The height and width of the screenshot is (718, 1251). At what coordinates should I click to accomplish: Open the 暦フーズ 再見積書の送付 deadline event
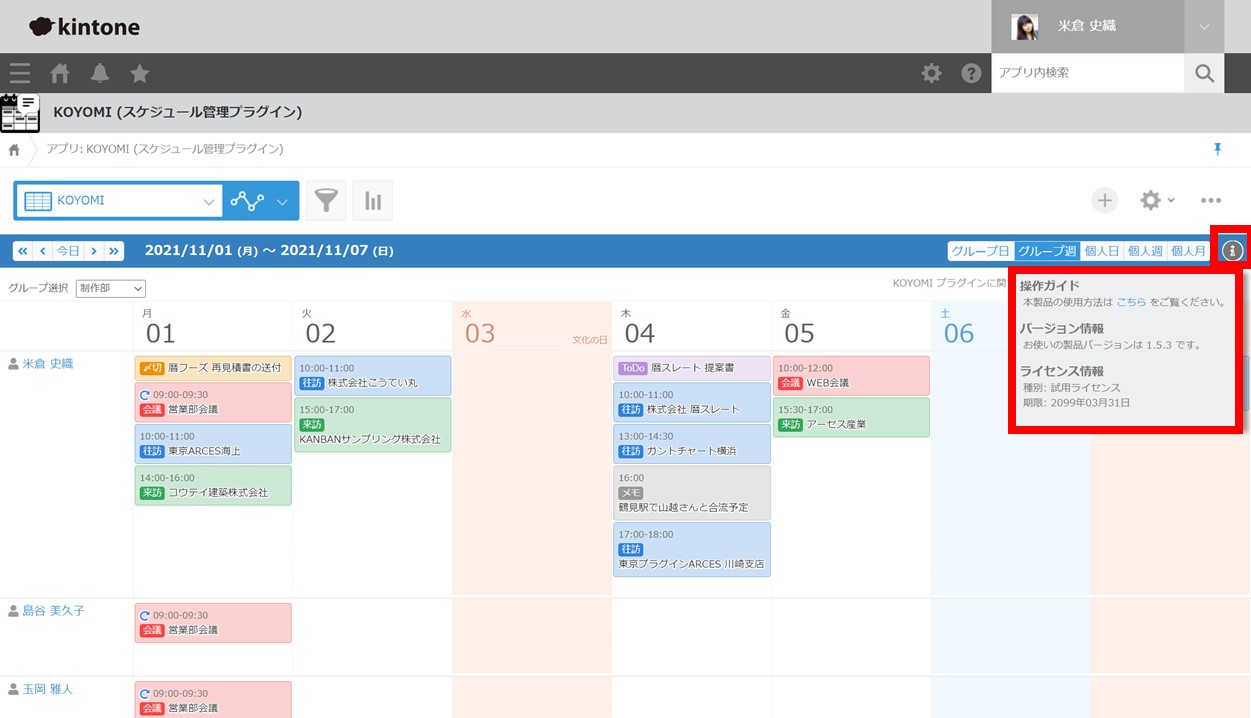(x=213, y=368)
